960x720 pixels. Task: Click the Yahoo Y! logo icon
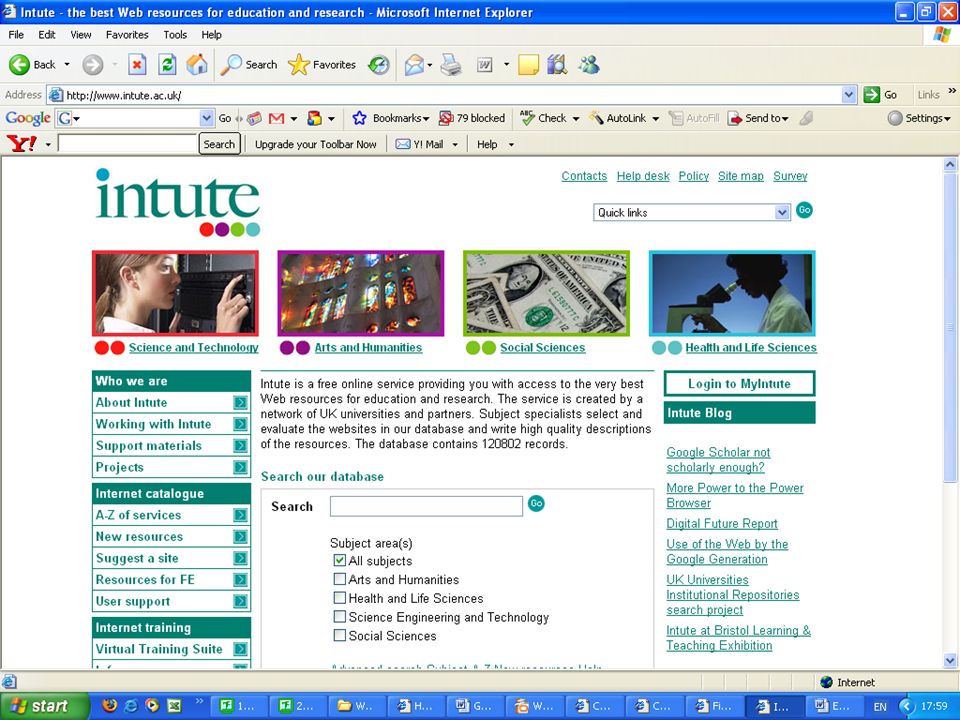point(21,144)
